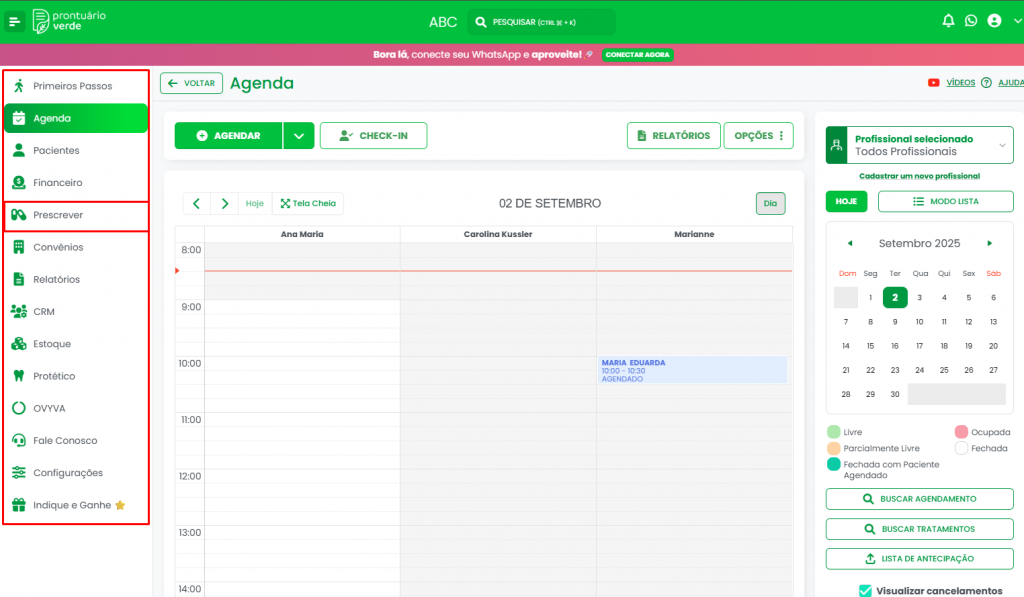Viewport: 1024px width, 597px height.
Task: Click the Pesquisar search field
Action: (x=541, y=22)
